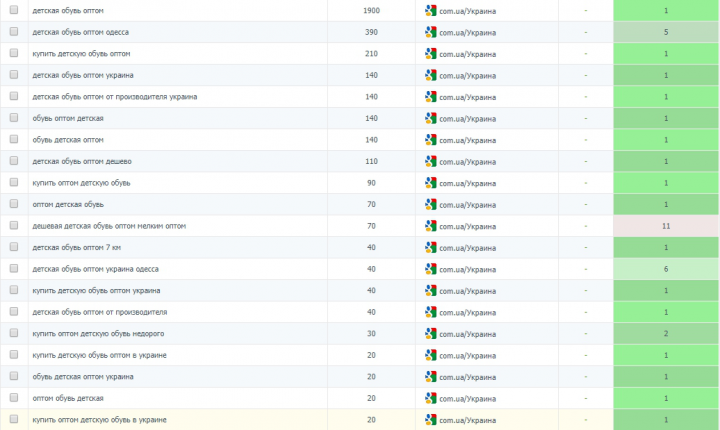
Task: Select checkbox for 'купить оптом детскую обувь в украине'
Action: click(14, 419)
